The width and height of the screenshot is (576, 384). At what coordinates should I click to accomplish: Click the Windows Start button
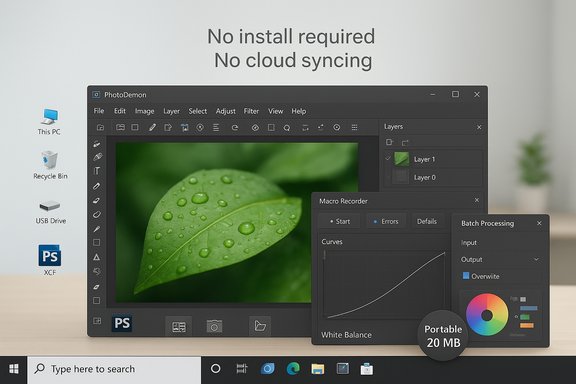click(14, 369)
